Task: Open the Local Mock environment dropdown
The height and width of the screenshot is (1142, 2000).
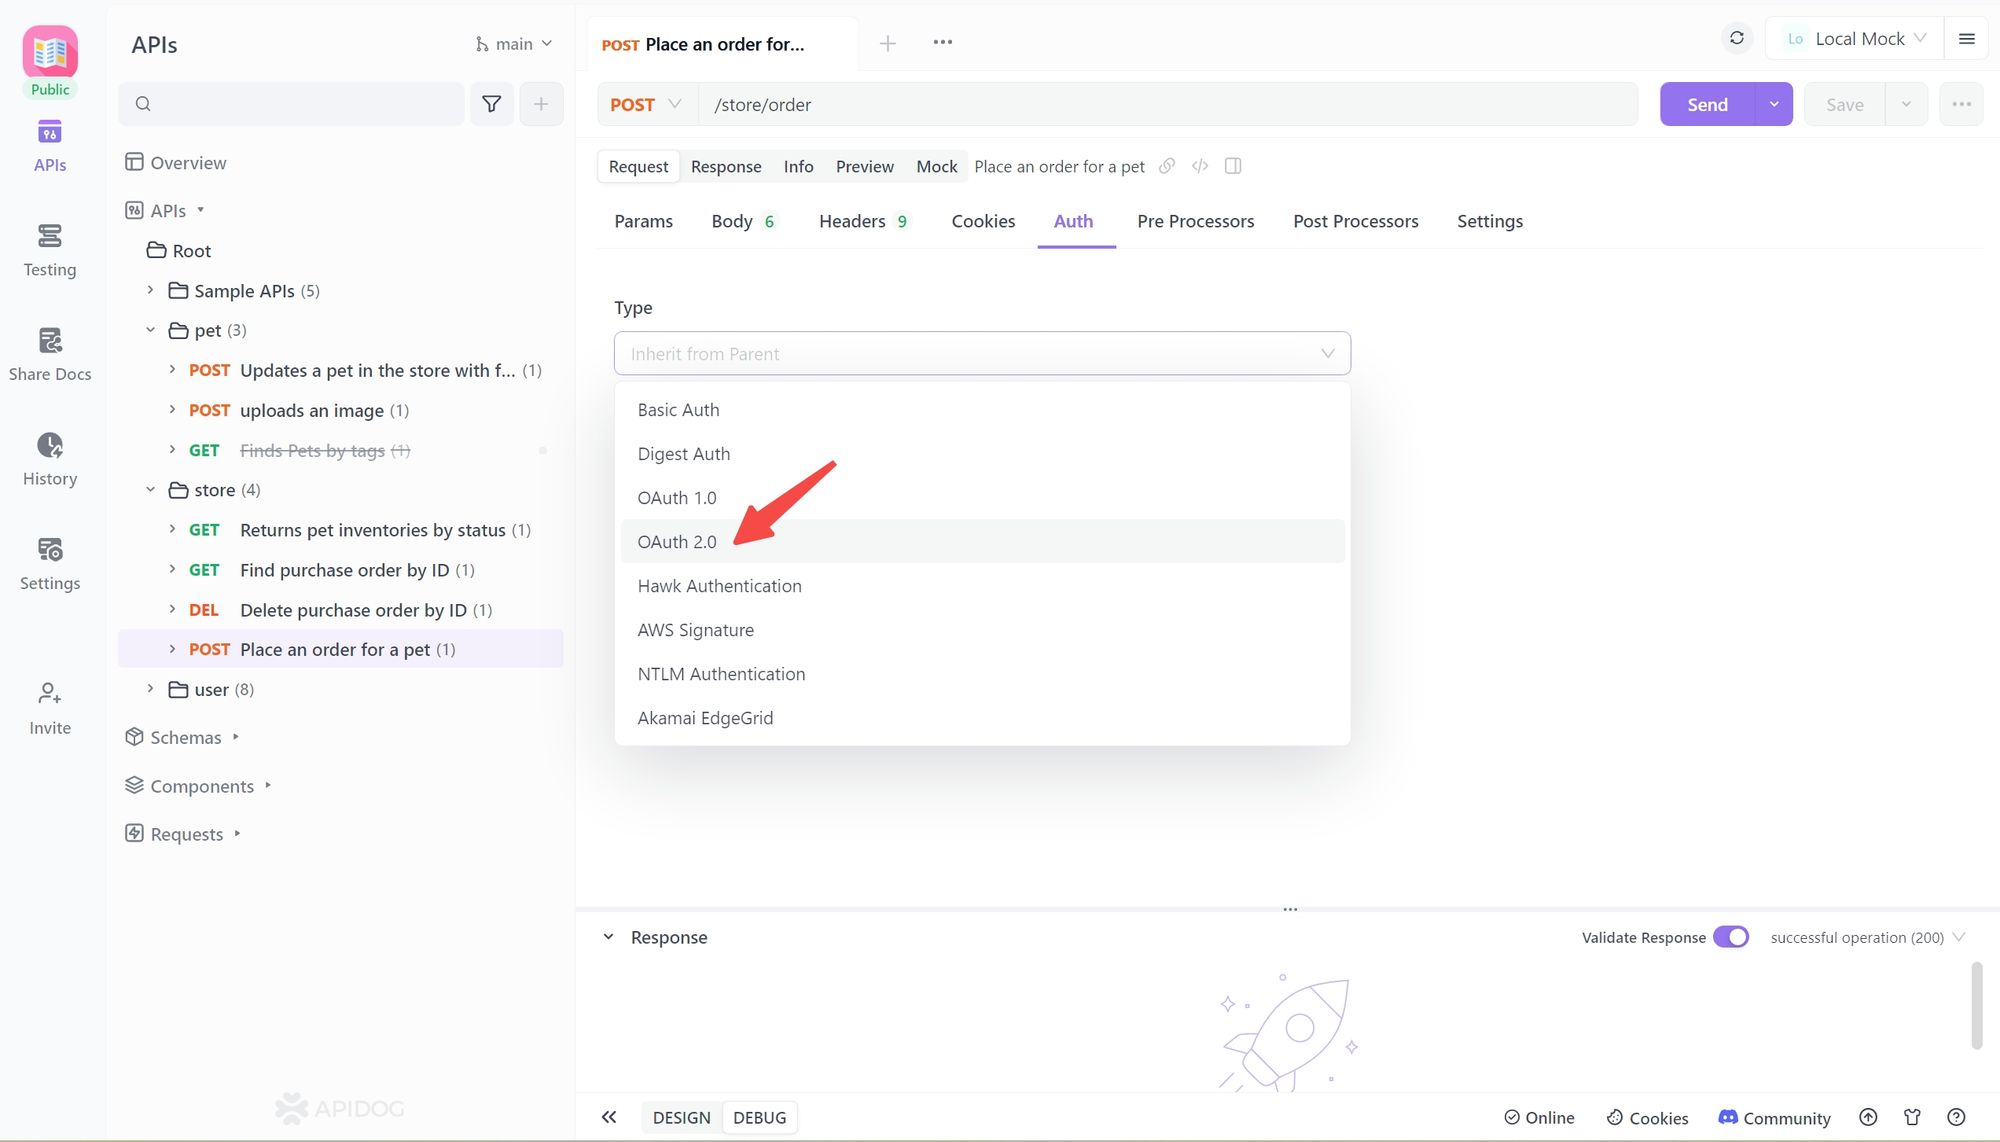Action: 1855,39
